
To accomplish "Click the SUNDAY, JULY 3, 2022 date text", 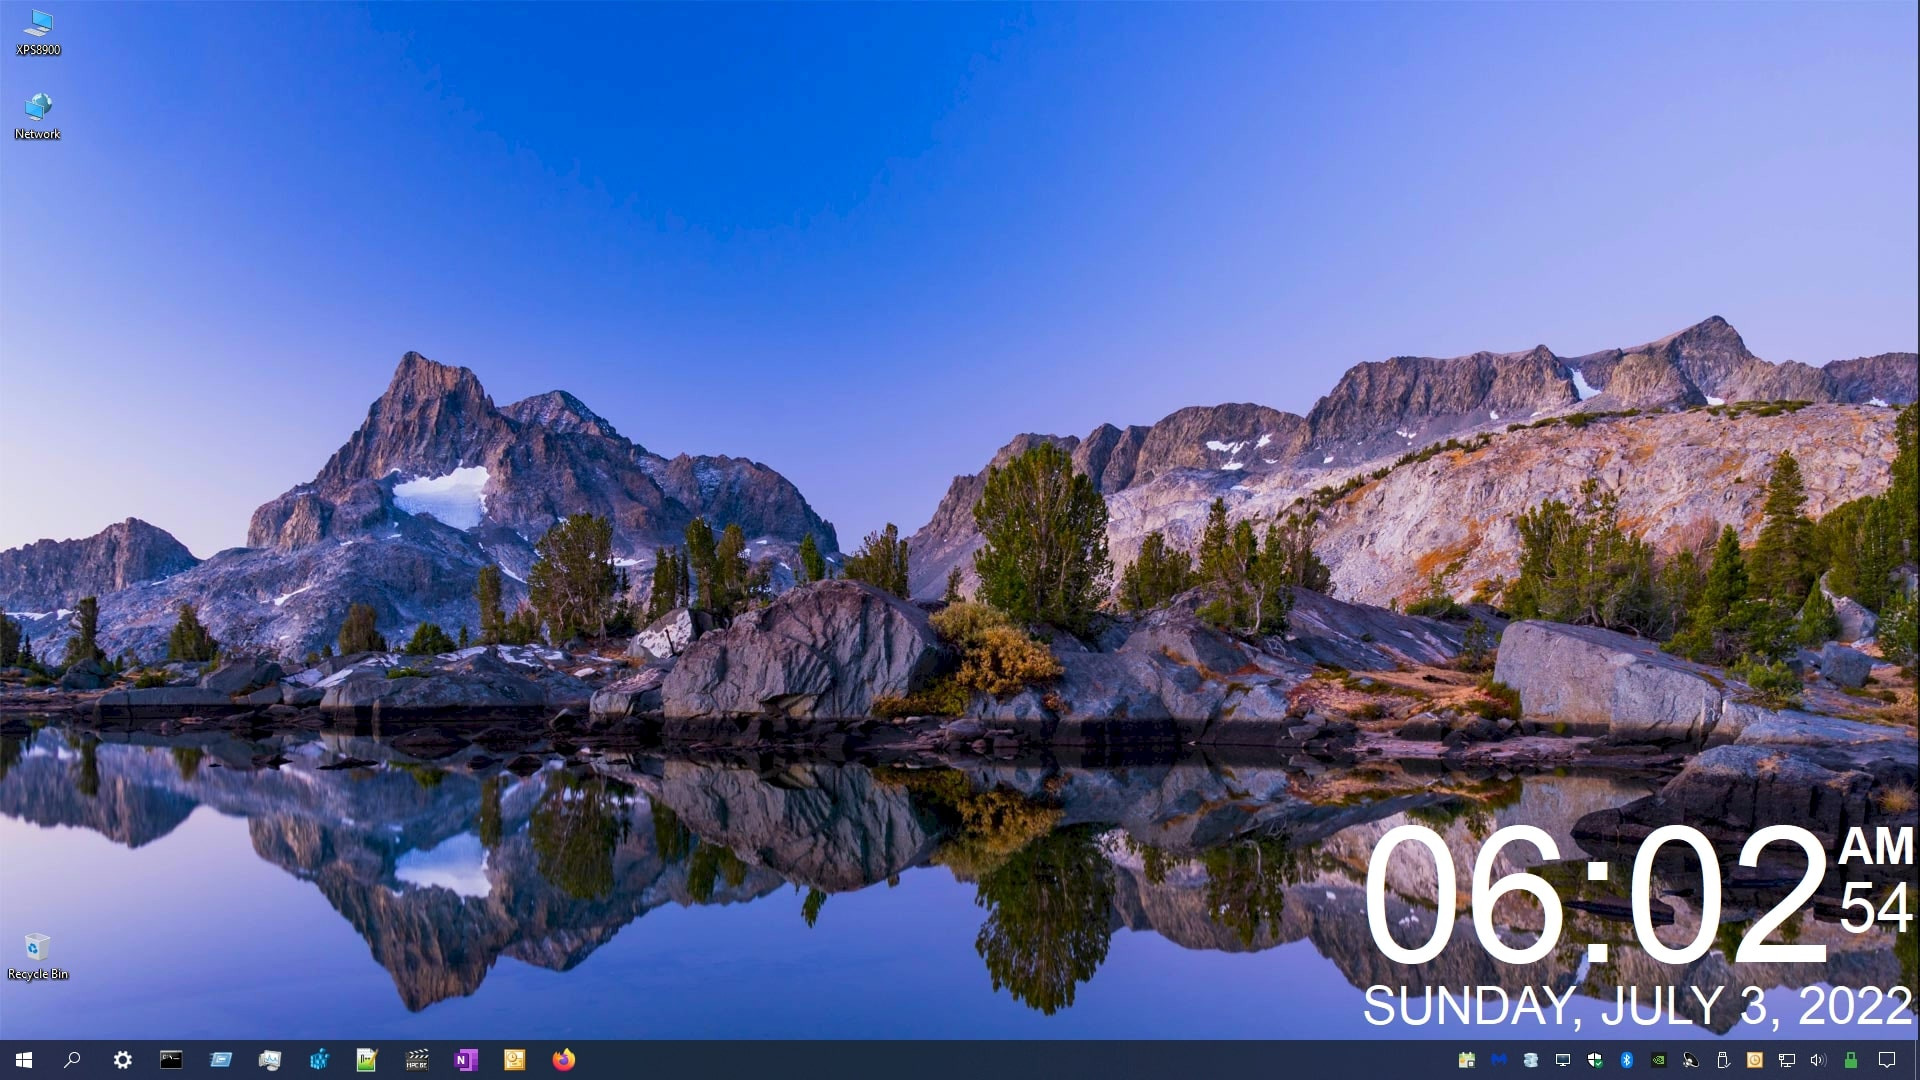I will coord(1638,1006).
